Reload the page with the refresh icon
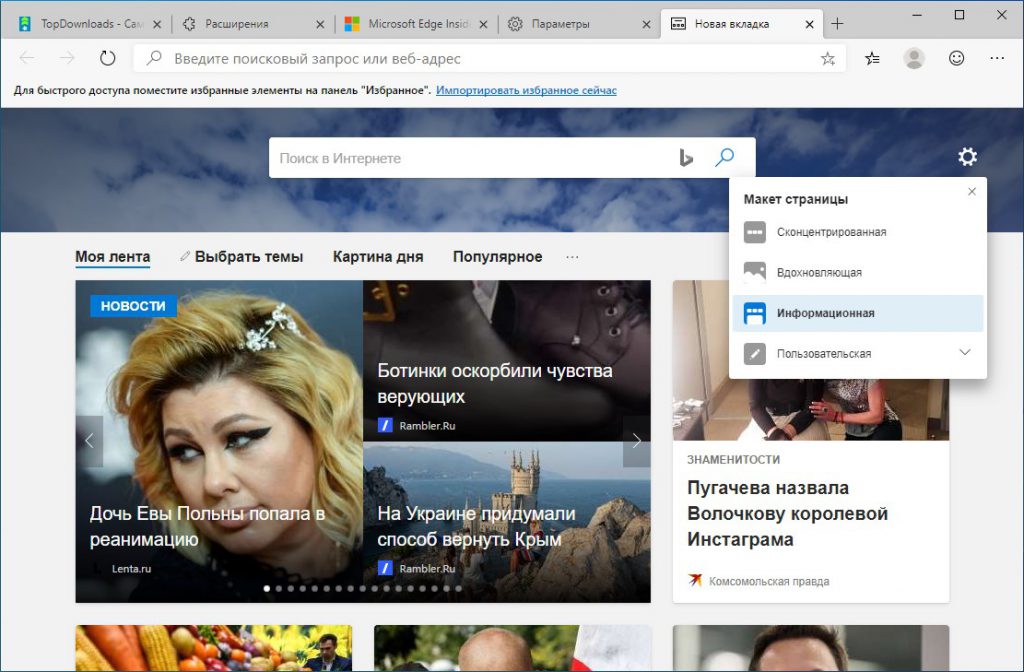Image resolution: width=1024 pixels, height=672 pixels. coord(108,58)
